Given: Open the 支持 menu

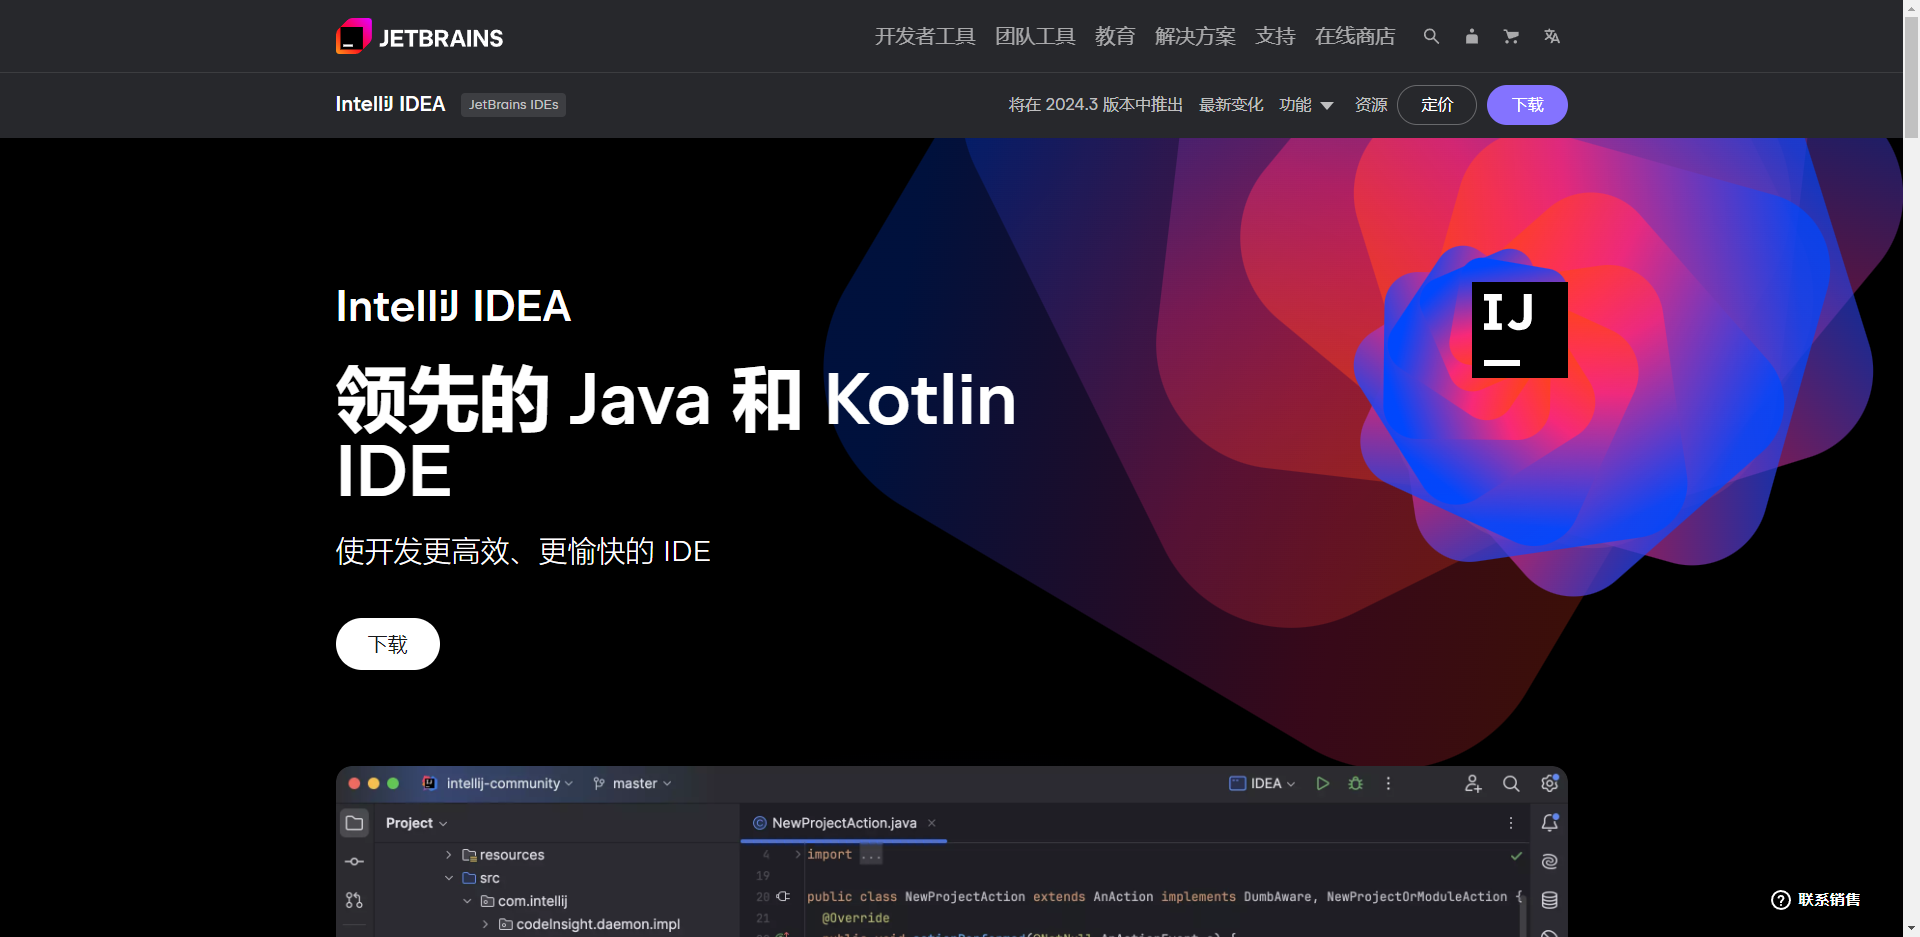Looking at the screenshot, I should click(1275, 36).
